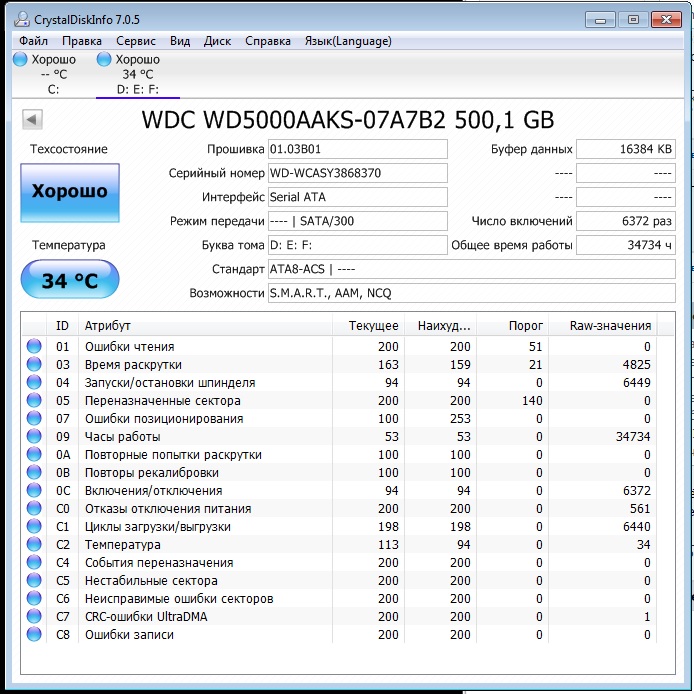
Task: Sort by the Raw-значения column header
Action: (x=603, y=326)
